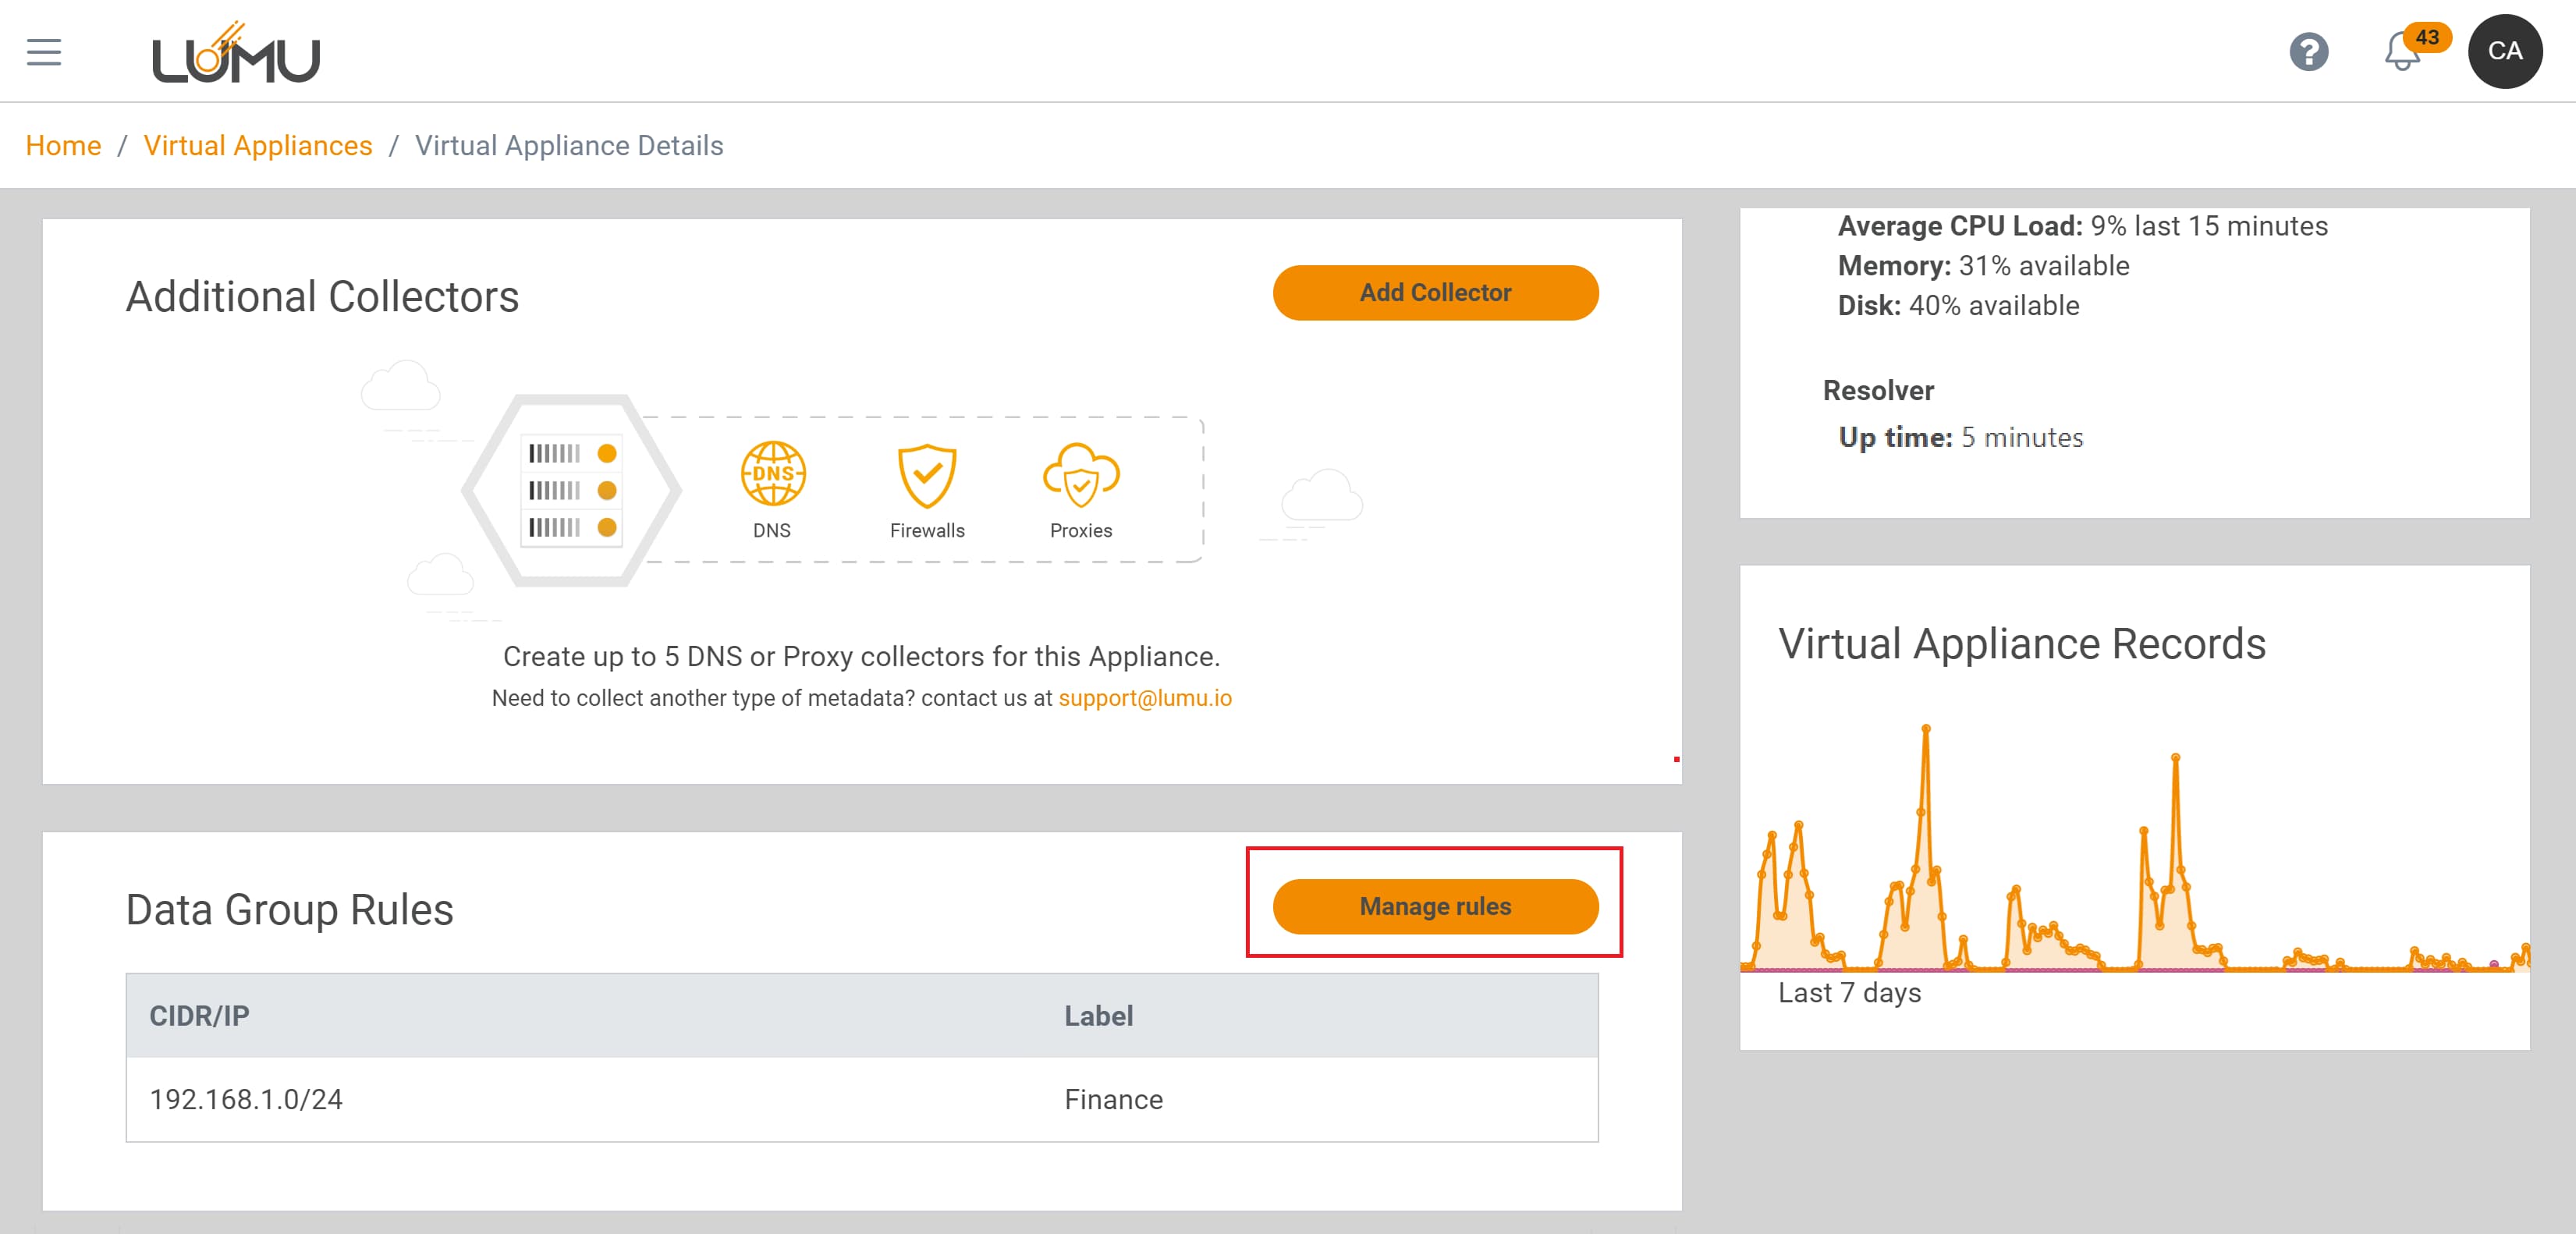Screen dimensions: 2576x1234
Task: Click the highlighted Manage rules button
Action: 1435,906
